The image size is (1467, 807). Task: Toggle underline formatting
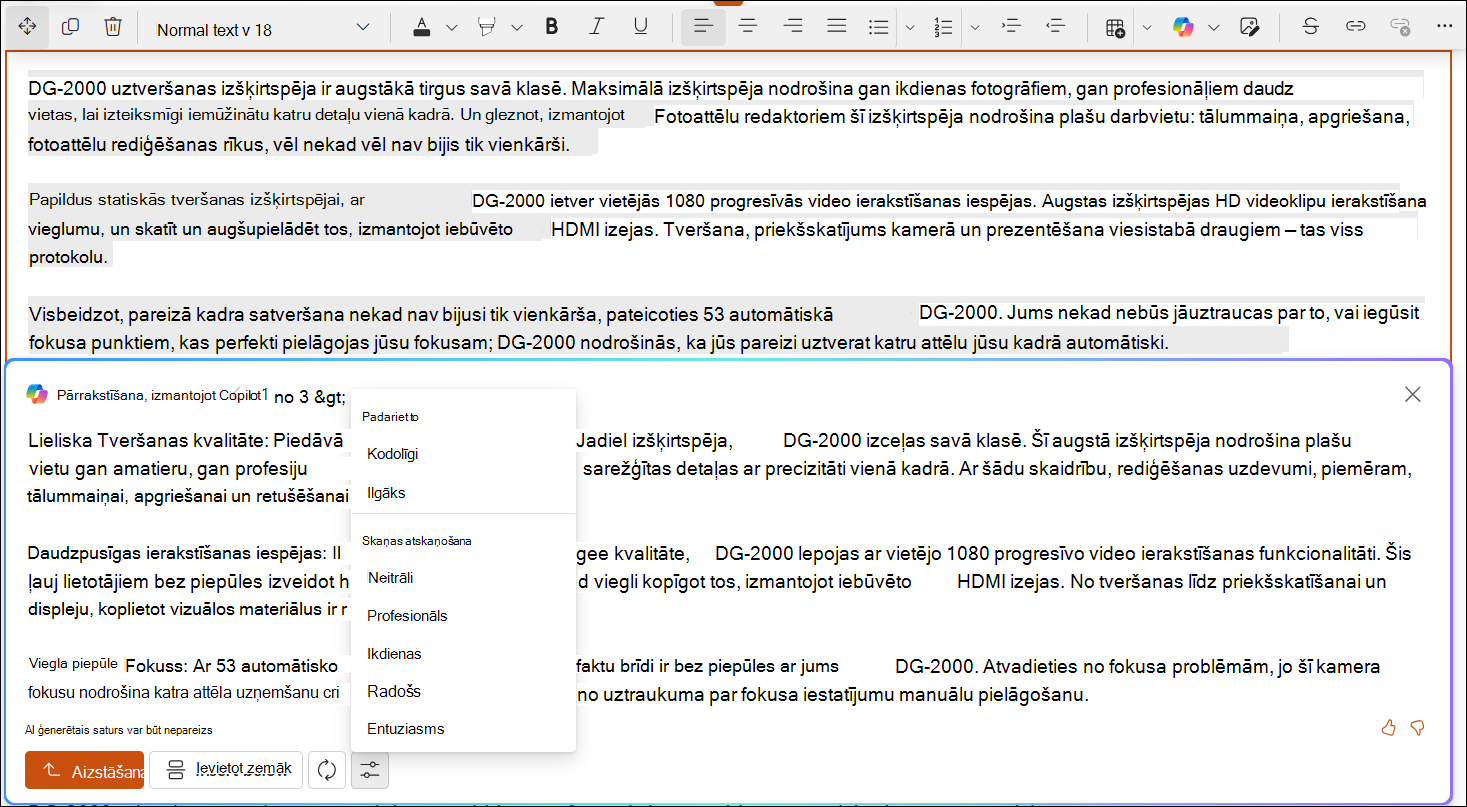point(641,27)
